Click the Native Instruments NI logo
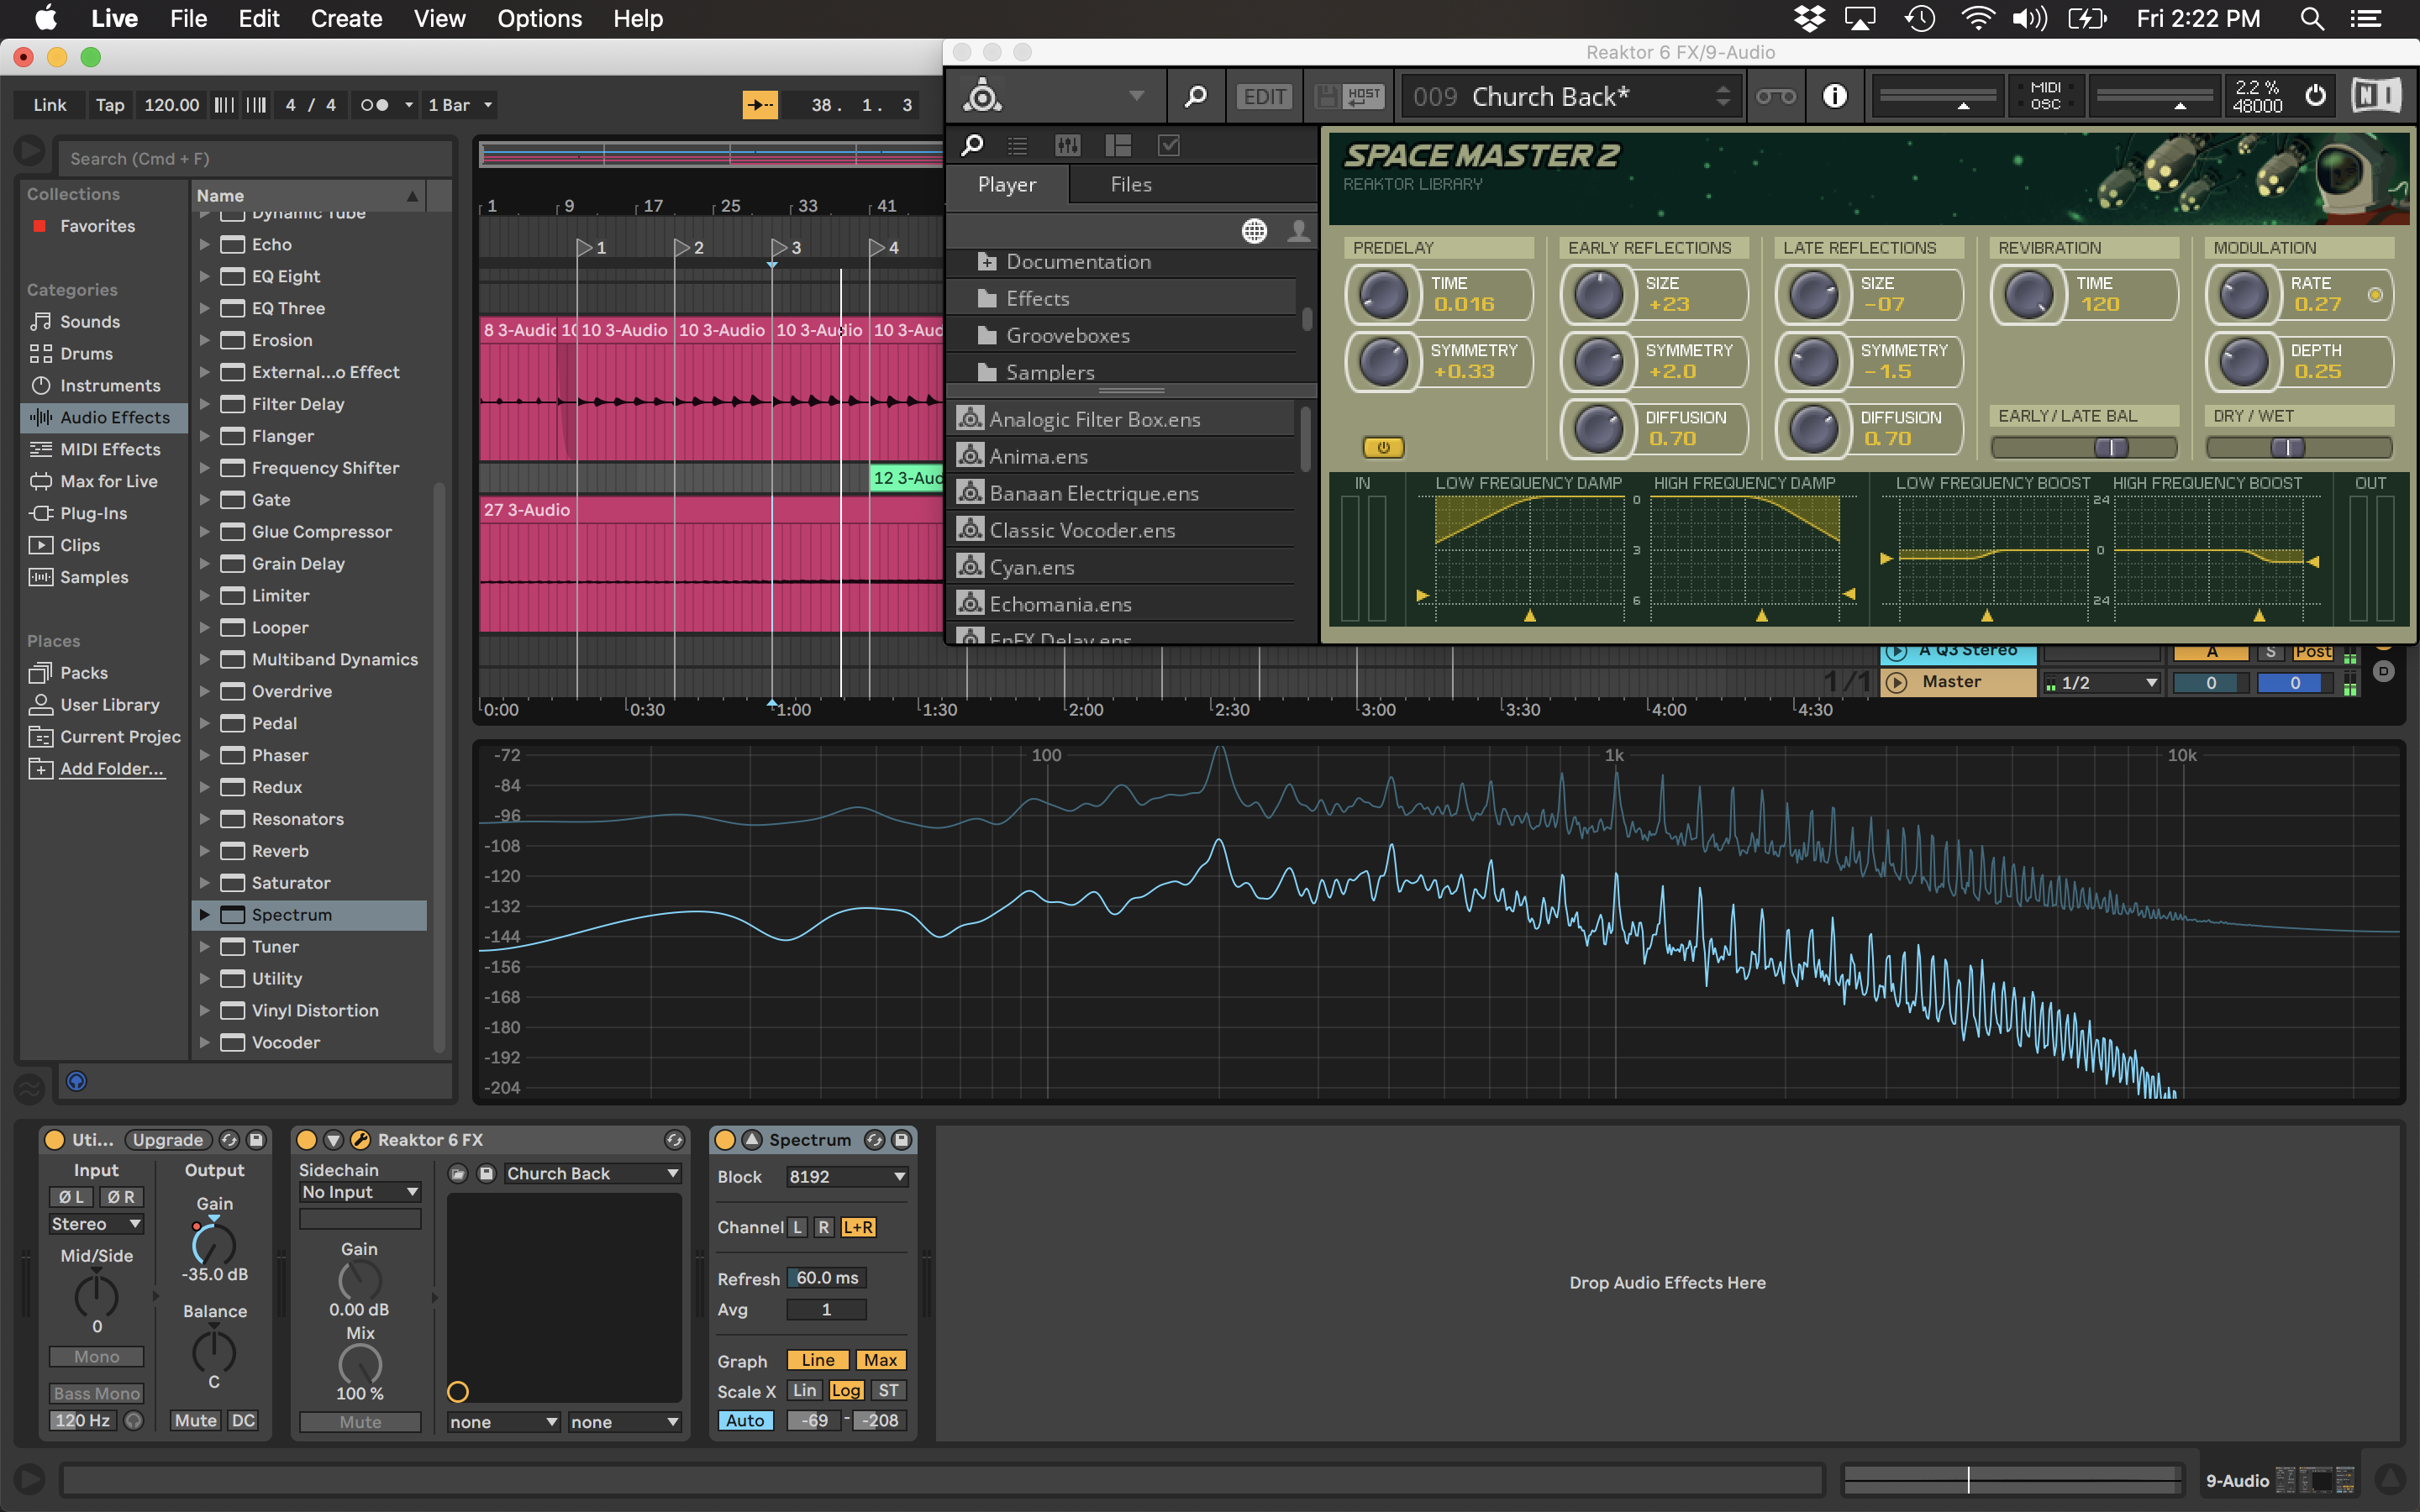 2375,96
